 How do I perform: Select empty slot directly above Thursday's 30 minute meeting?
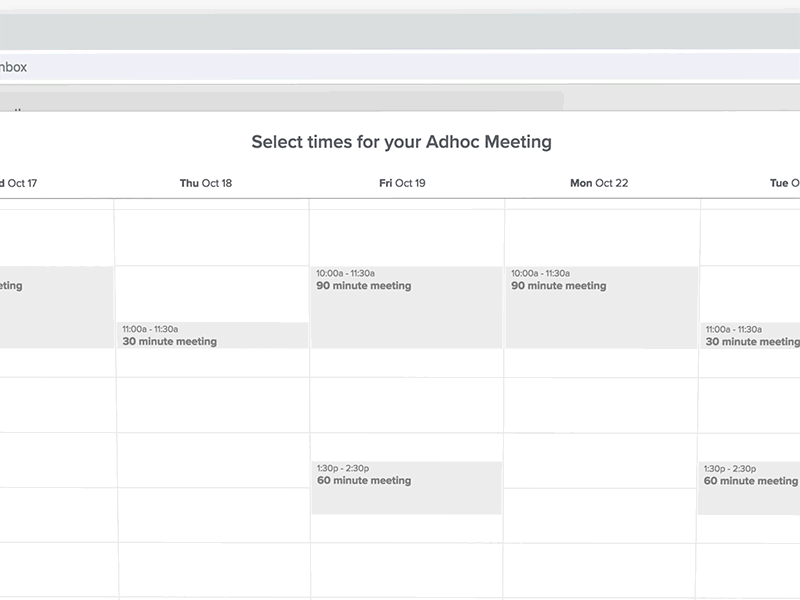point(212,293)
